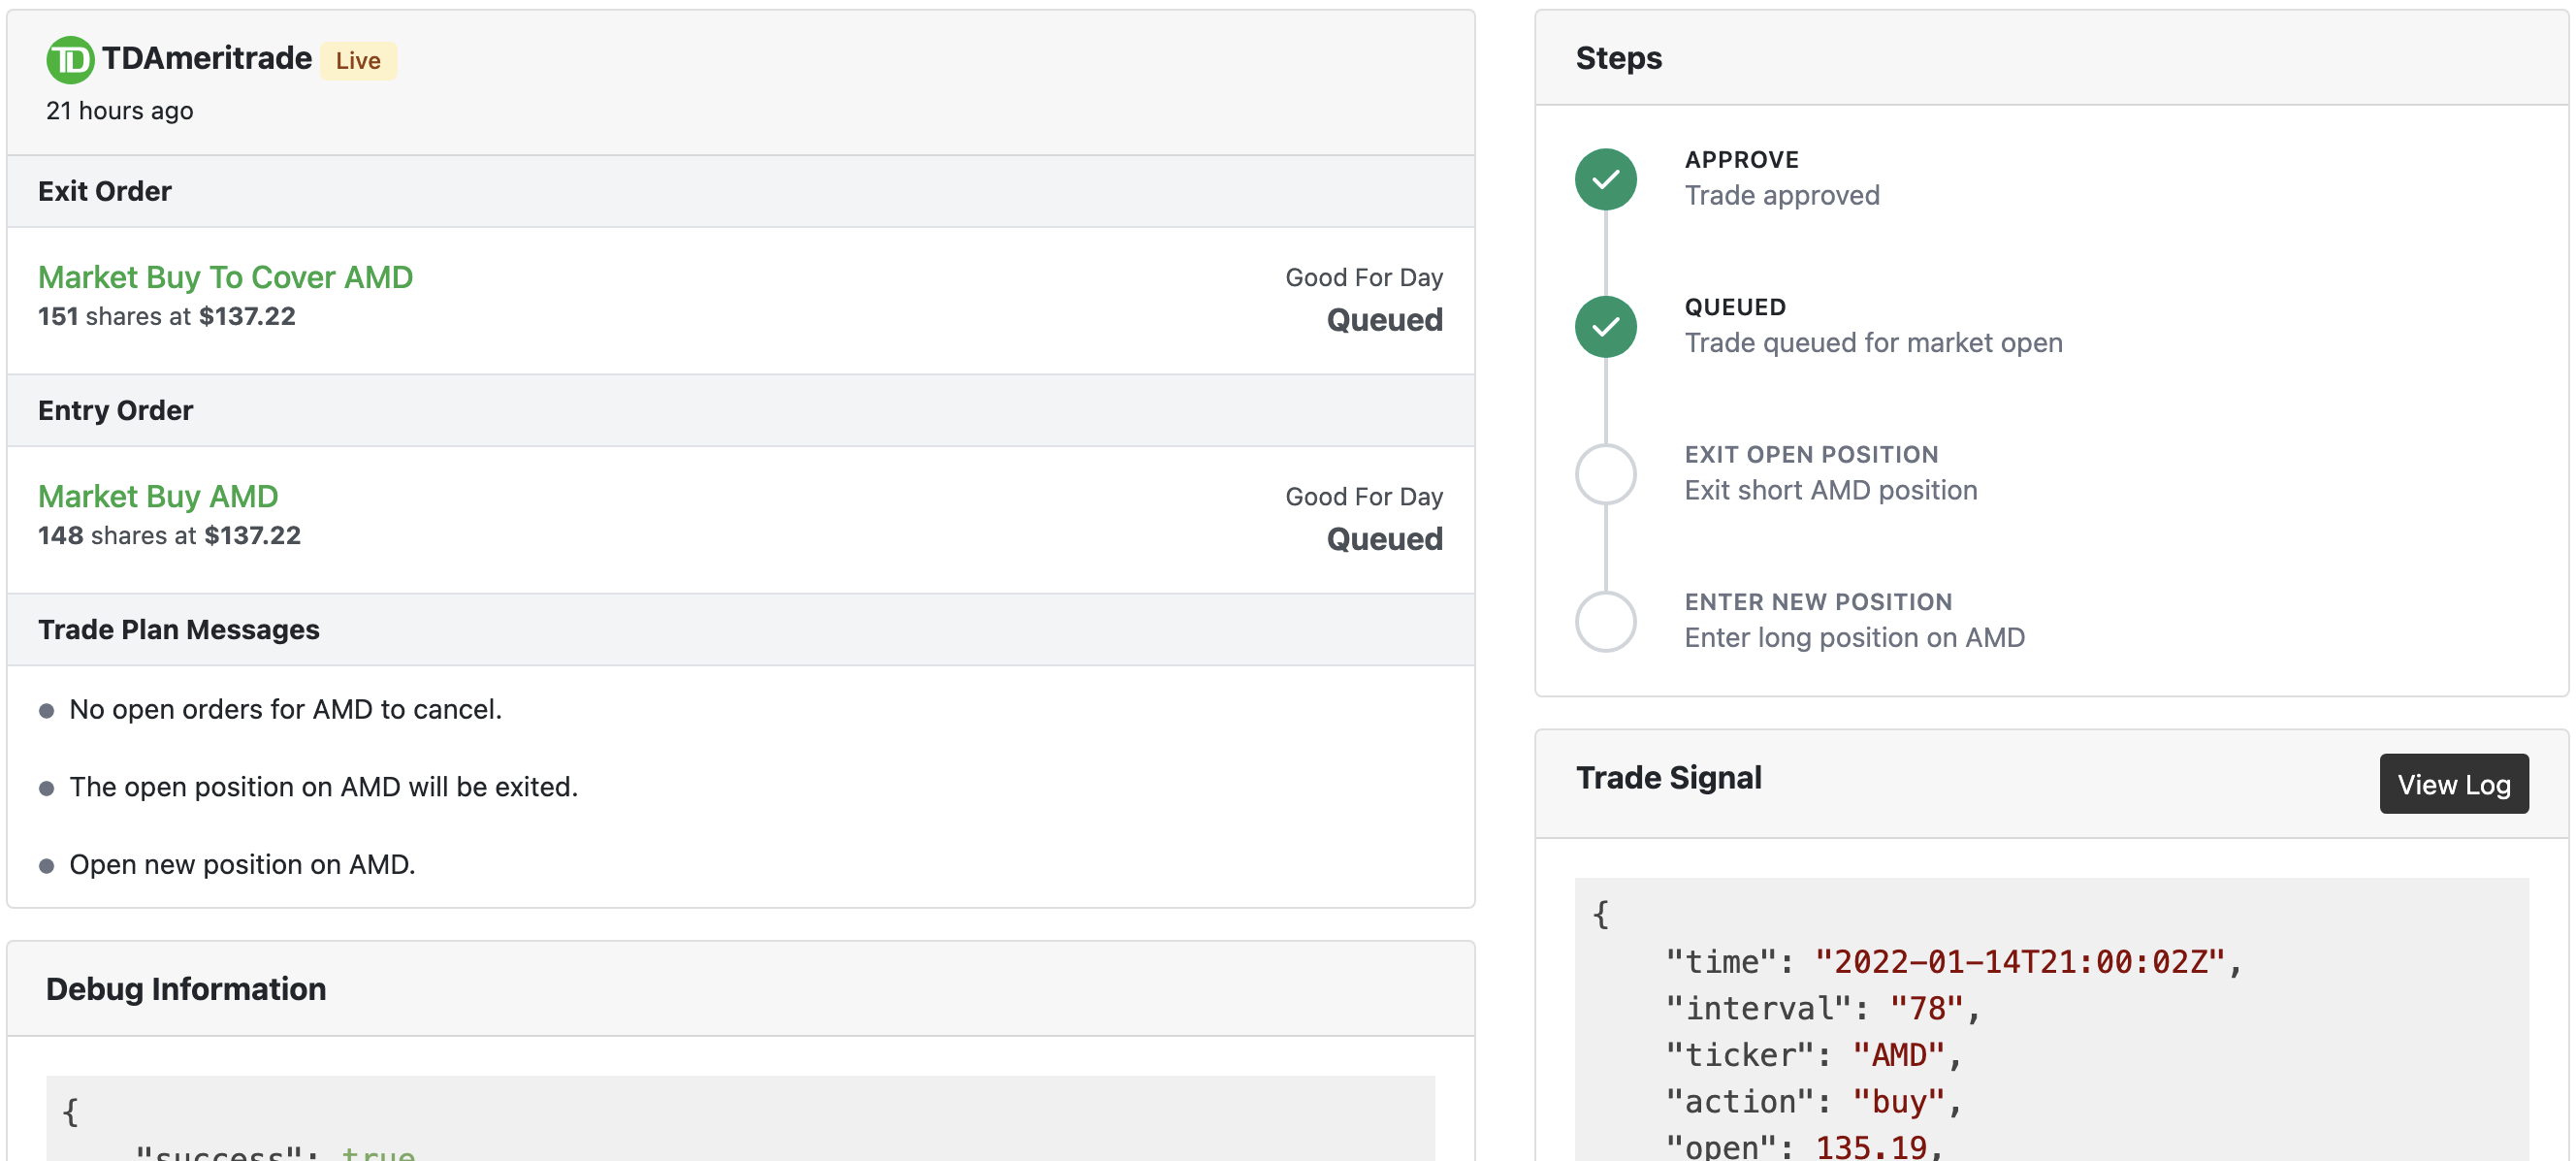Click "148 shares at $137.22" text
Screen dimensions: 2576x1161
[x=169, y=536]
